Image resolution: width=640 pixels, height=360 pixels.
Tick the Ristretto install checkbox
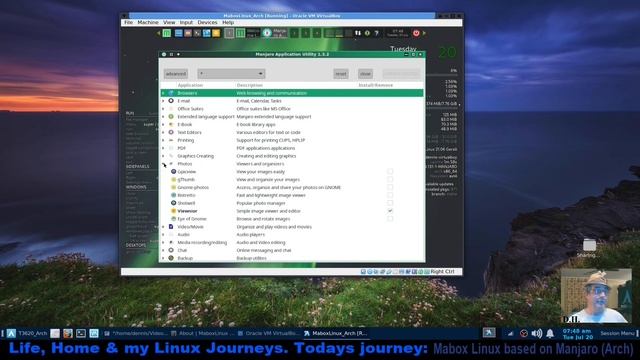390,196
